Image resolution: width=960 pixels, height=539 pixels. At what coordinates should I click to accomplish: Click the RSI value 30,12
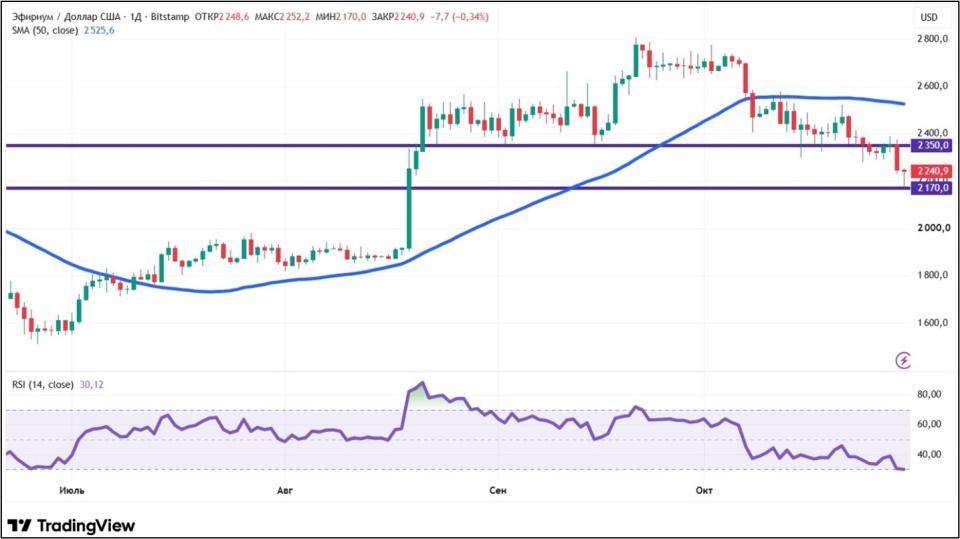click(92, 385)
